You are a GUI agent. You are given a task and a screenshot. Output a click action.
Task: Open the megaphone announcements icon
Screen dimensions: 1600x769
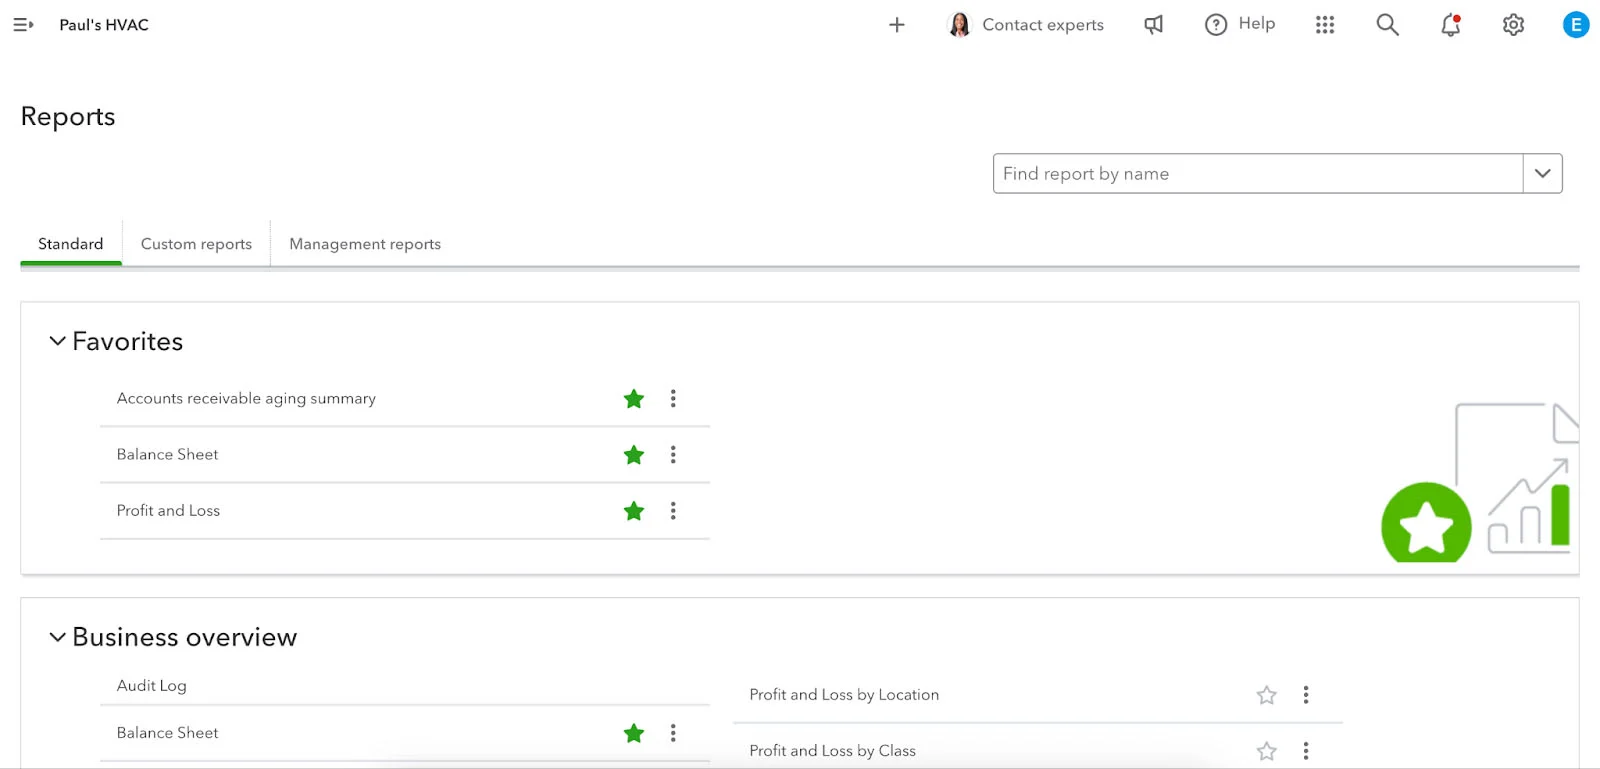click(1153, 25)
